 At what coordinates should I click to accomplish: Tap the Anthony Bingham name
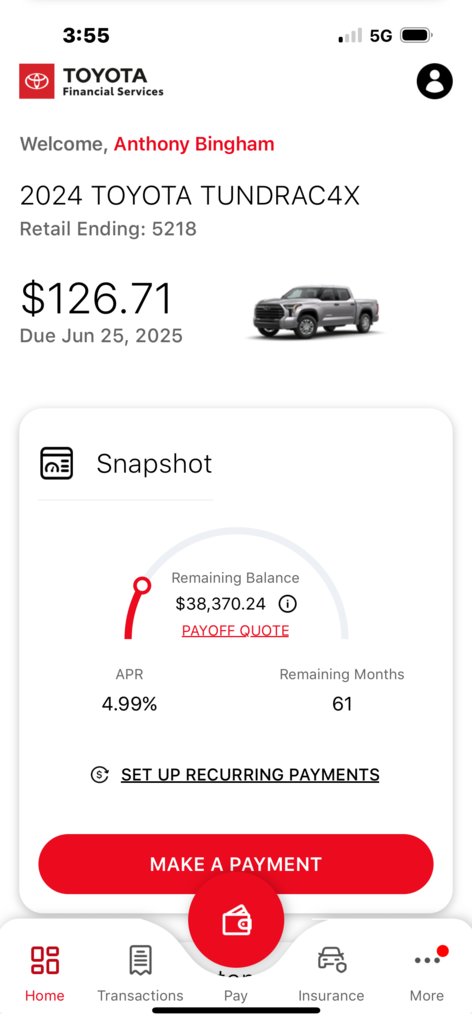[194, 144]
